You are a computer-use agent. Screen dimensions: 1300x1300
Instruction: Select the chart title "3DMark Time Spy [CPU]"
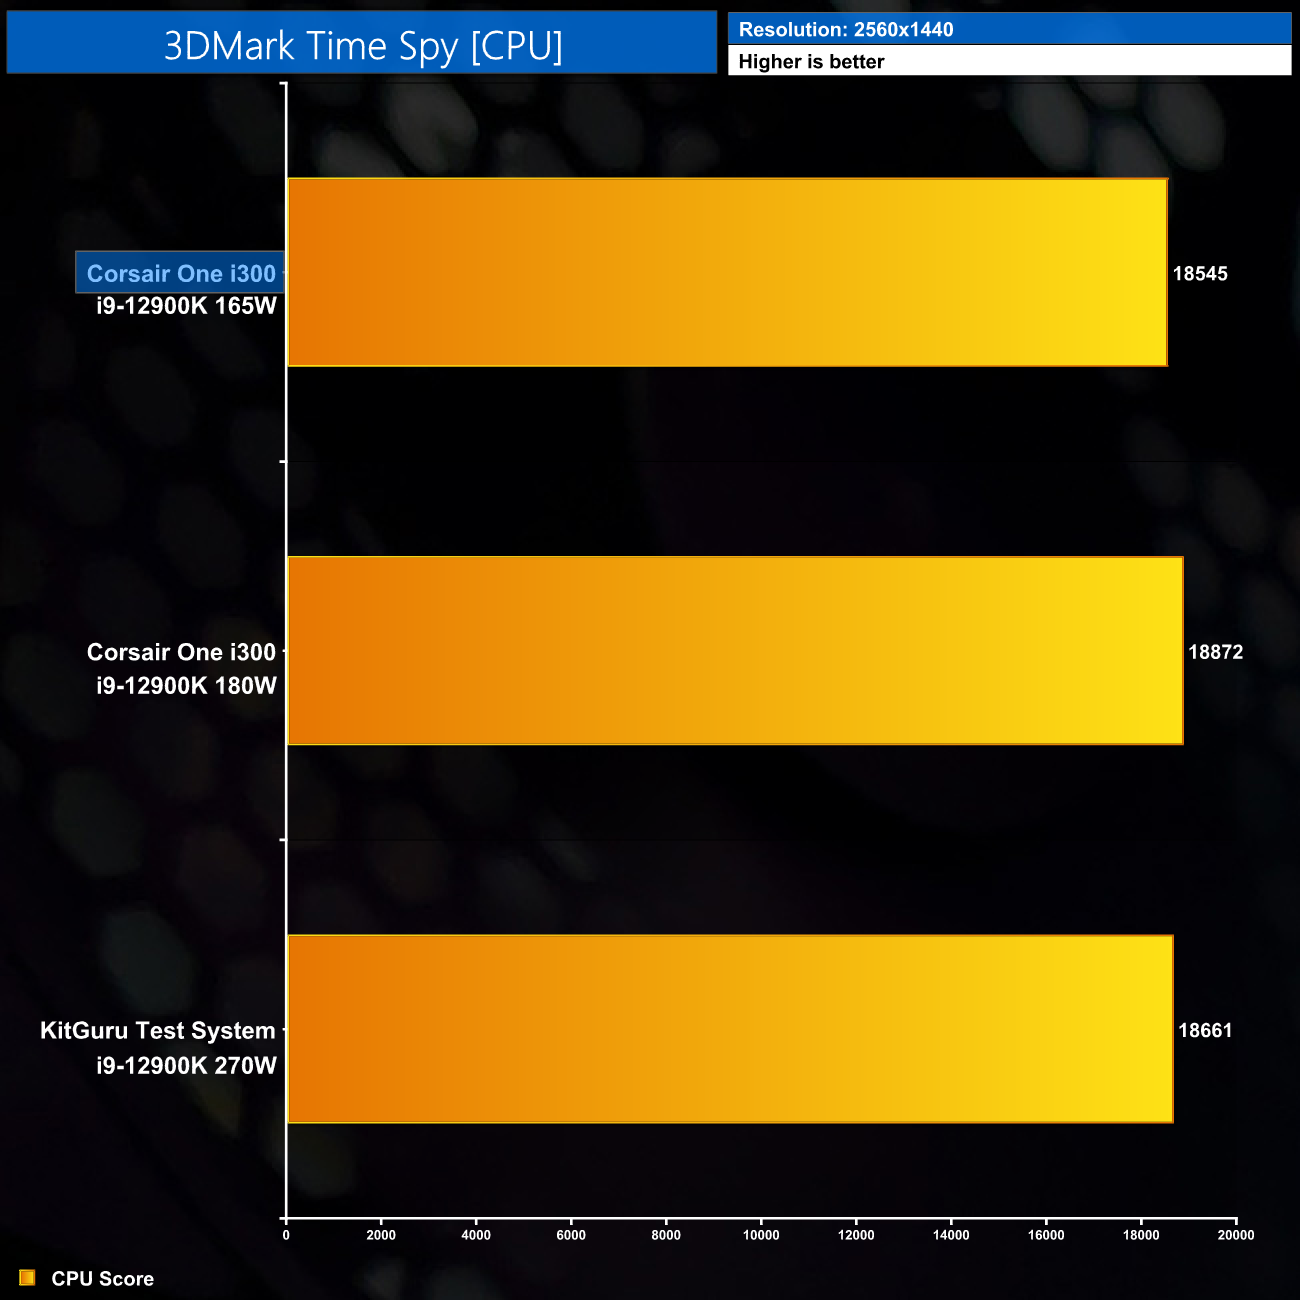click(x=362, y=46)
